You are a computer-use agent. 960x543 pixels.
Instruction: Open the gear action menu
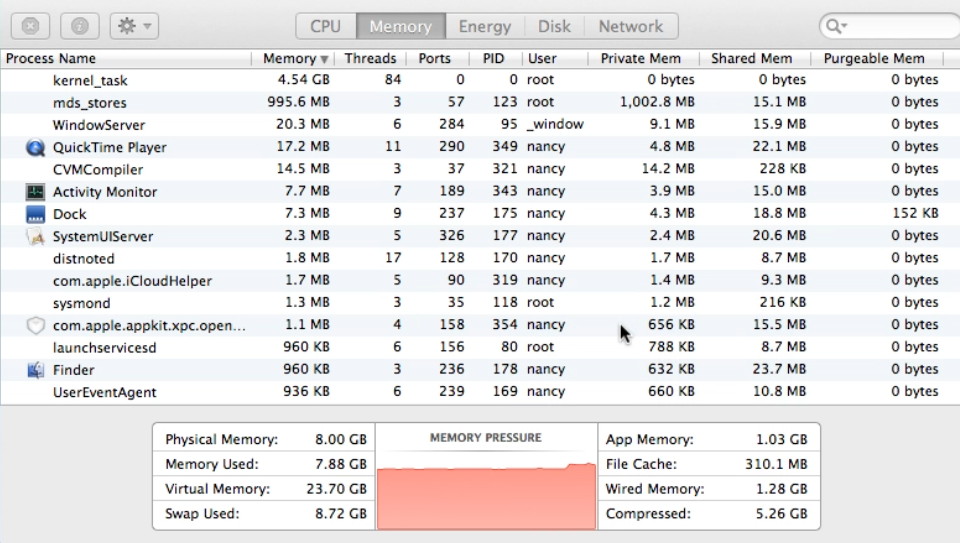[x=134, y=26]
